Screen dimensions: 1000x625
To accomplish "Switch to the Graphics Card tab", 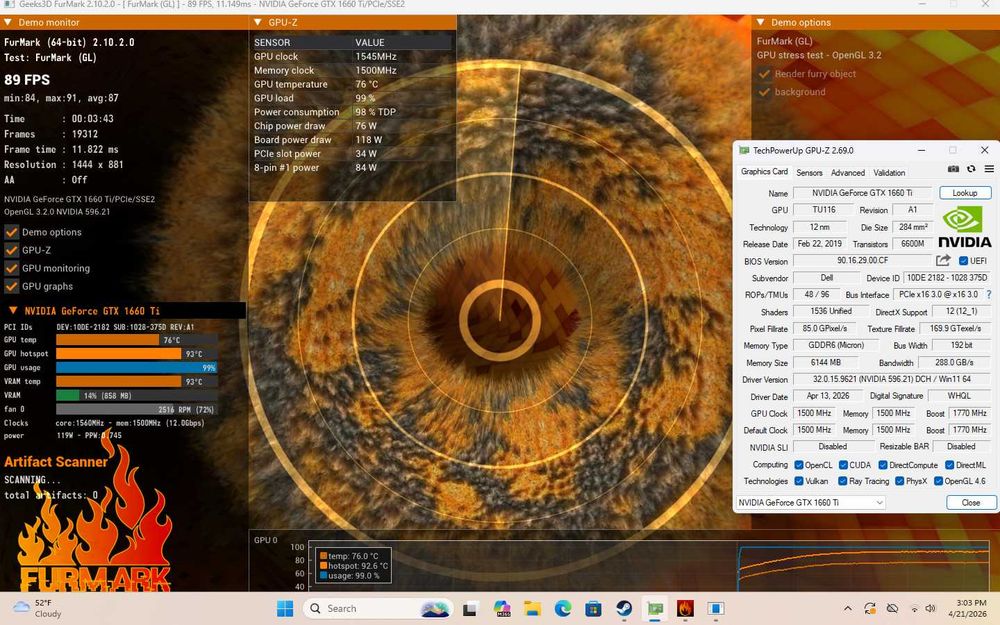I will coord(764,172).
